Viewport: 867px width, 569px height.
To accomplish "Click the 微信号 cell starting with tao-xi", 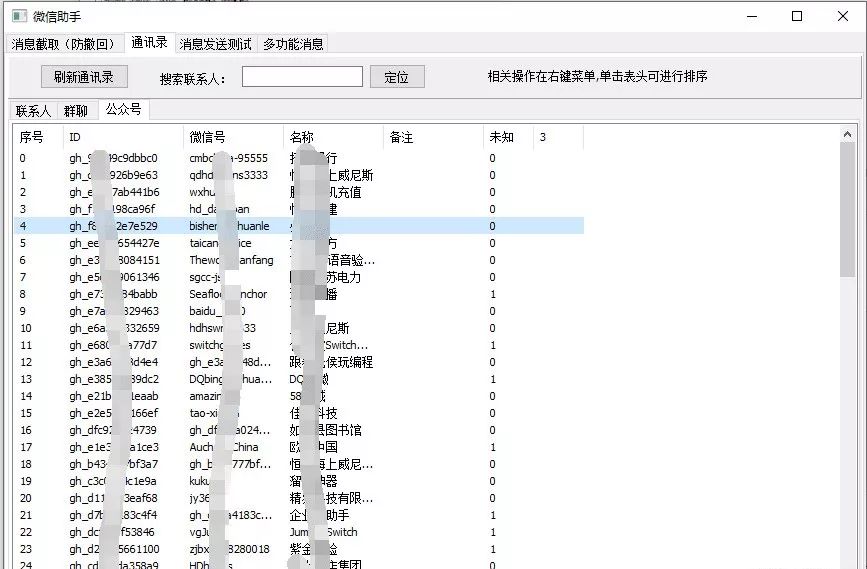I will tap(213, 413).
